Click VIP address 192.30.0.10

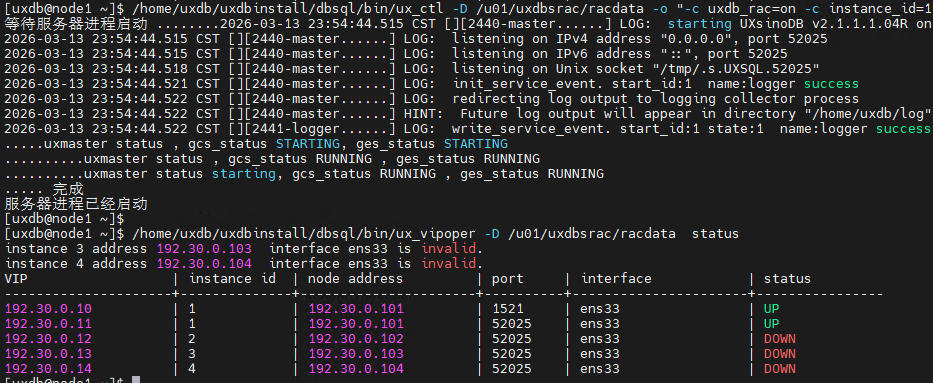pos(48,309)
